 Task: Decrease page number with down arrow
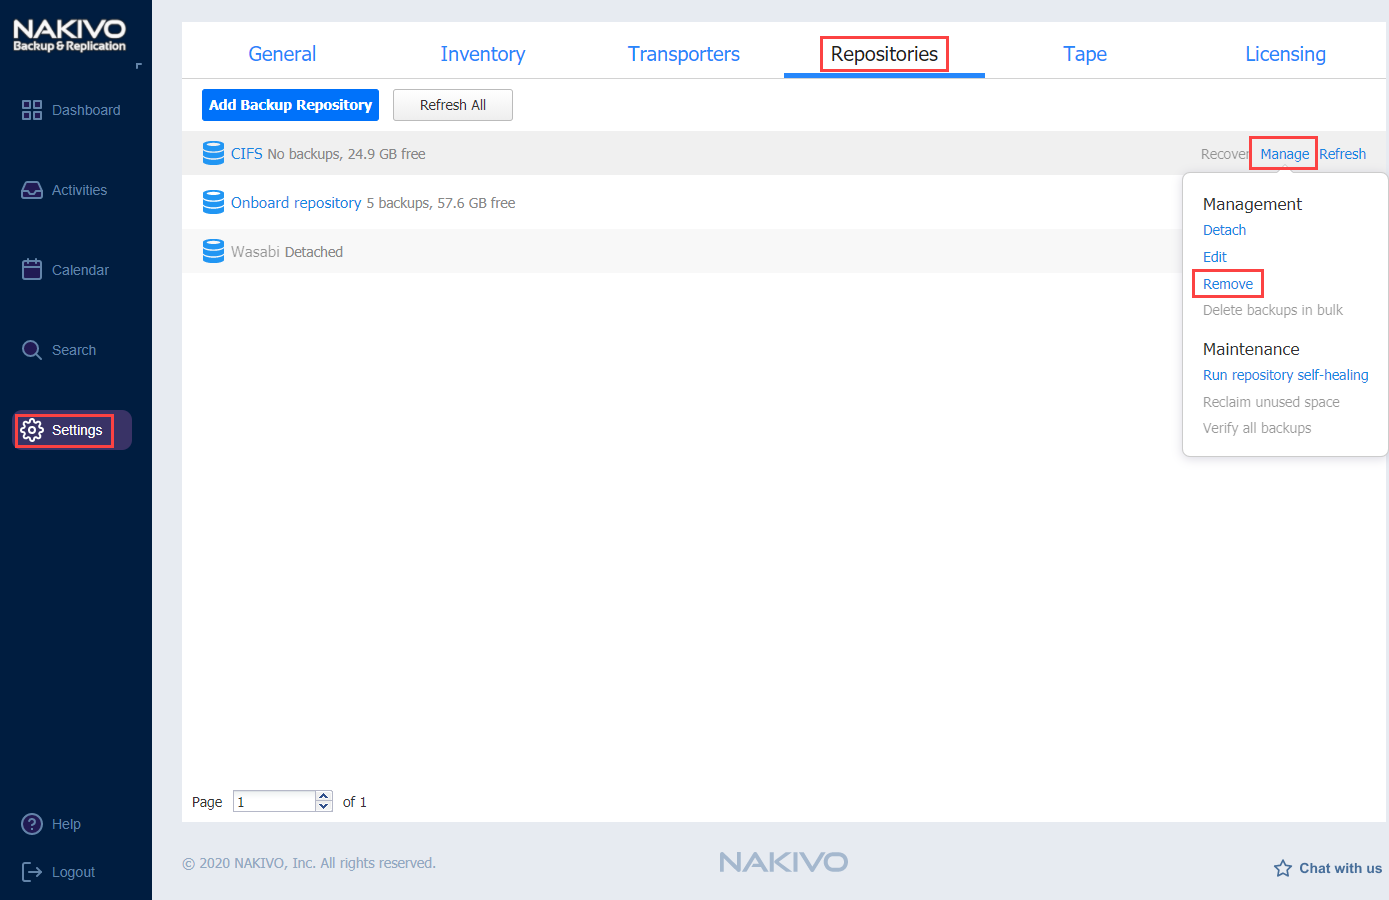pos(324,807)
